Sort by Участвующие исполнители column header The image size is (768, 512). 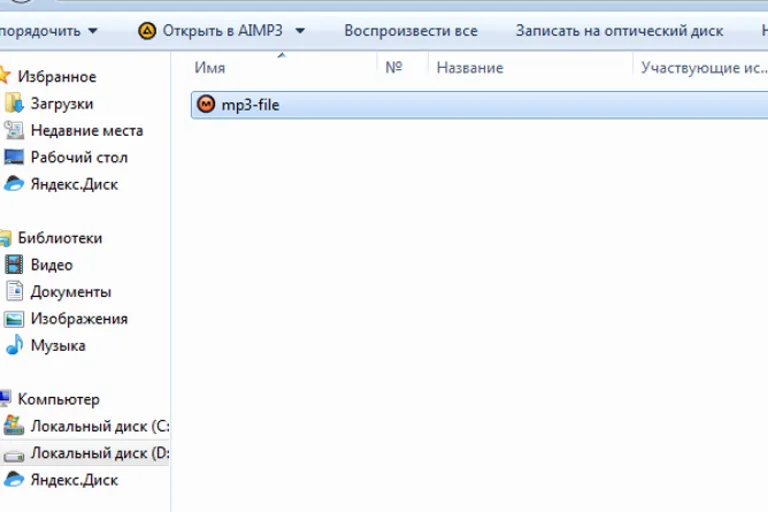[704, 67]
